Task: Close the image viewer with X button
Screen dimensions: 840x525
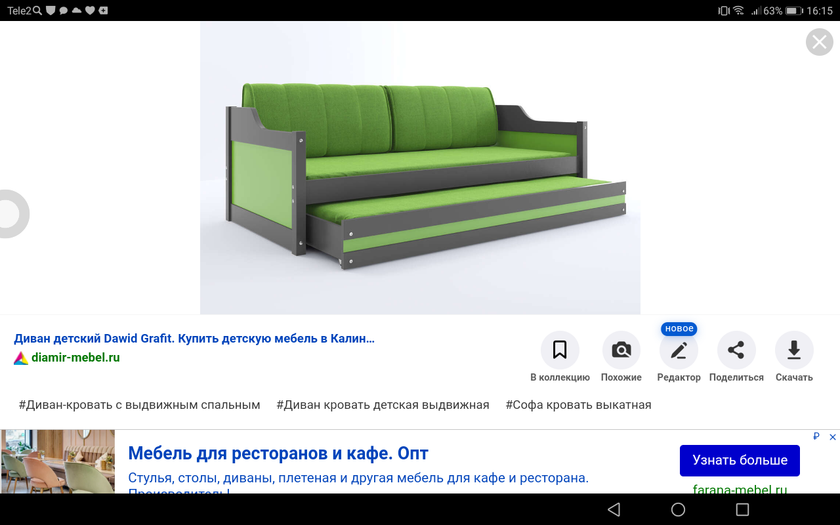Action: [x=819, y=42]
